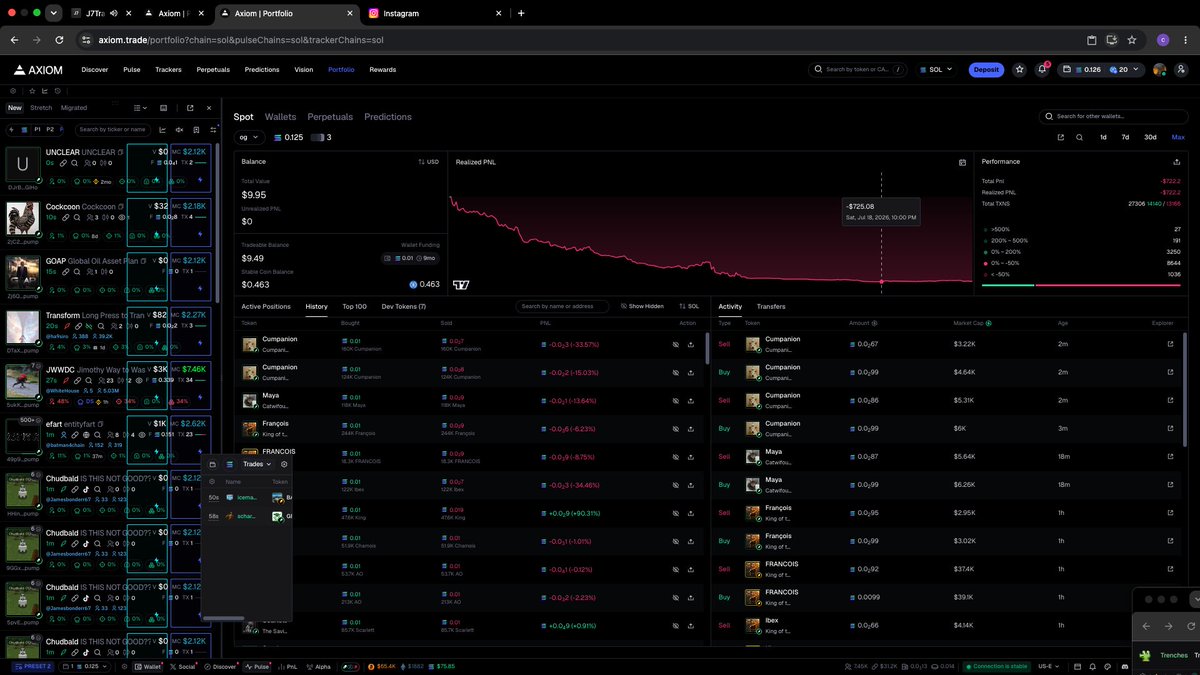Open the Trades dropdown in popup
Viewport: 1200px width, 675px height.
click(257, 464)
